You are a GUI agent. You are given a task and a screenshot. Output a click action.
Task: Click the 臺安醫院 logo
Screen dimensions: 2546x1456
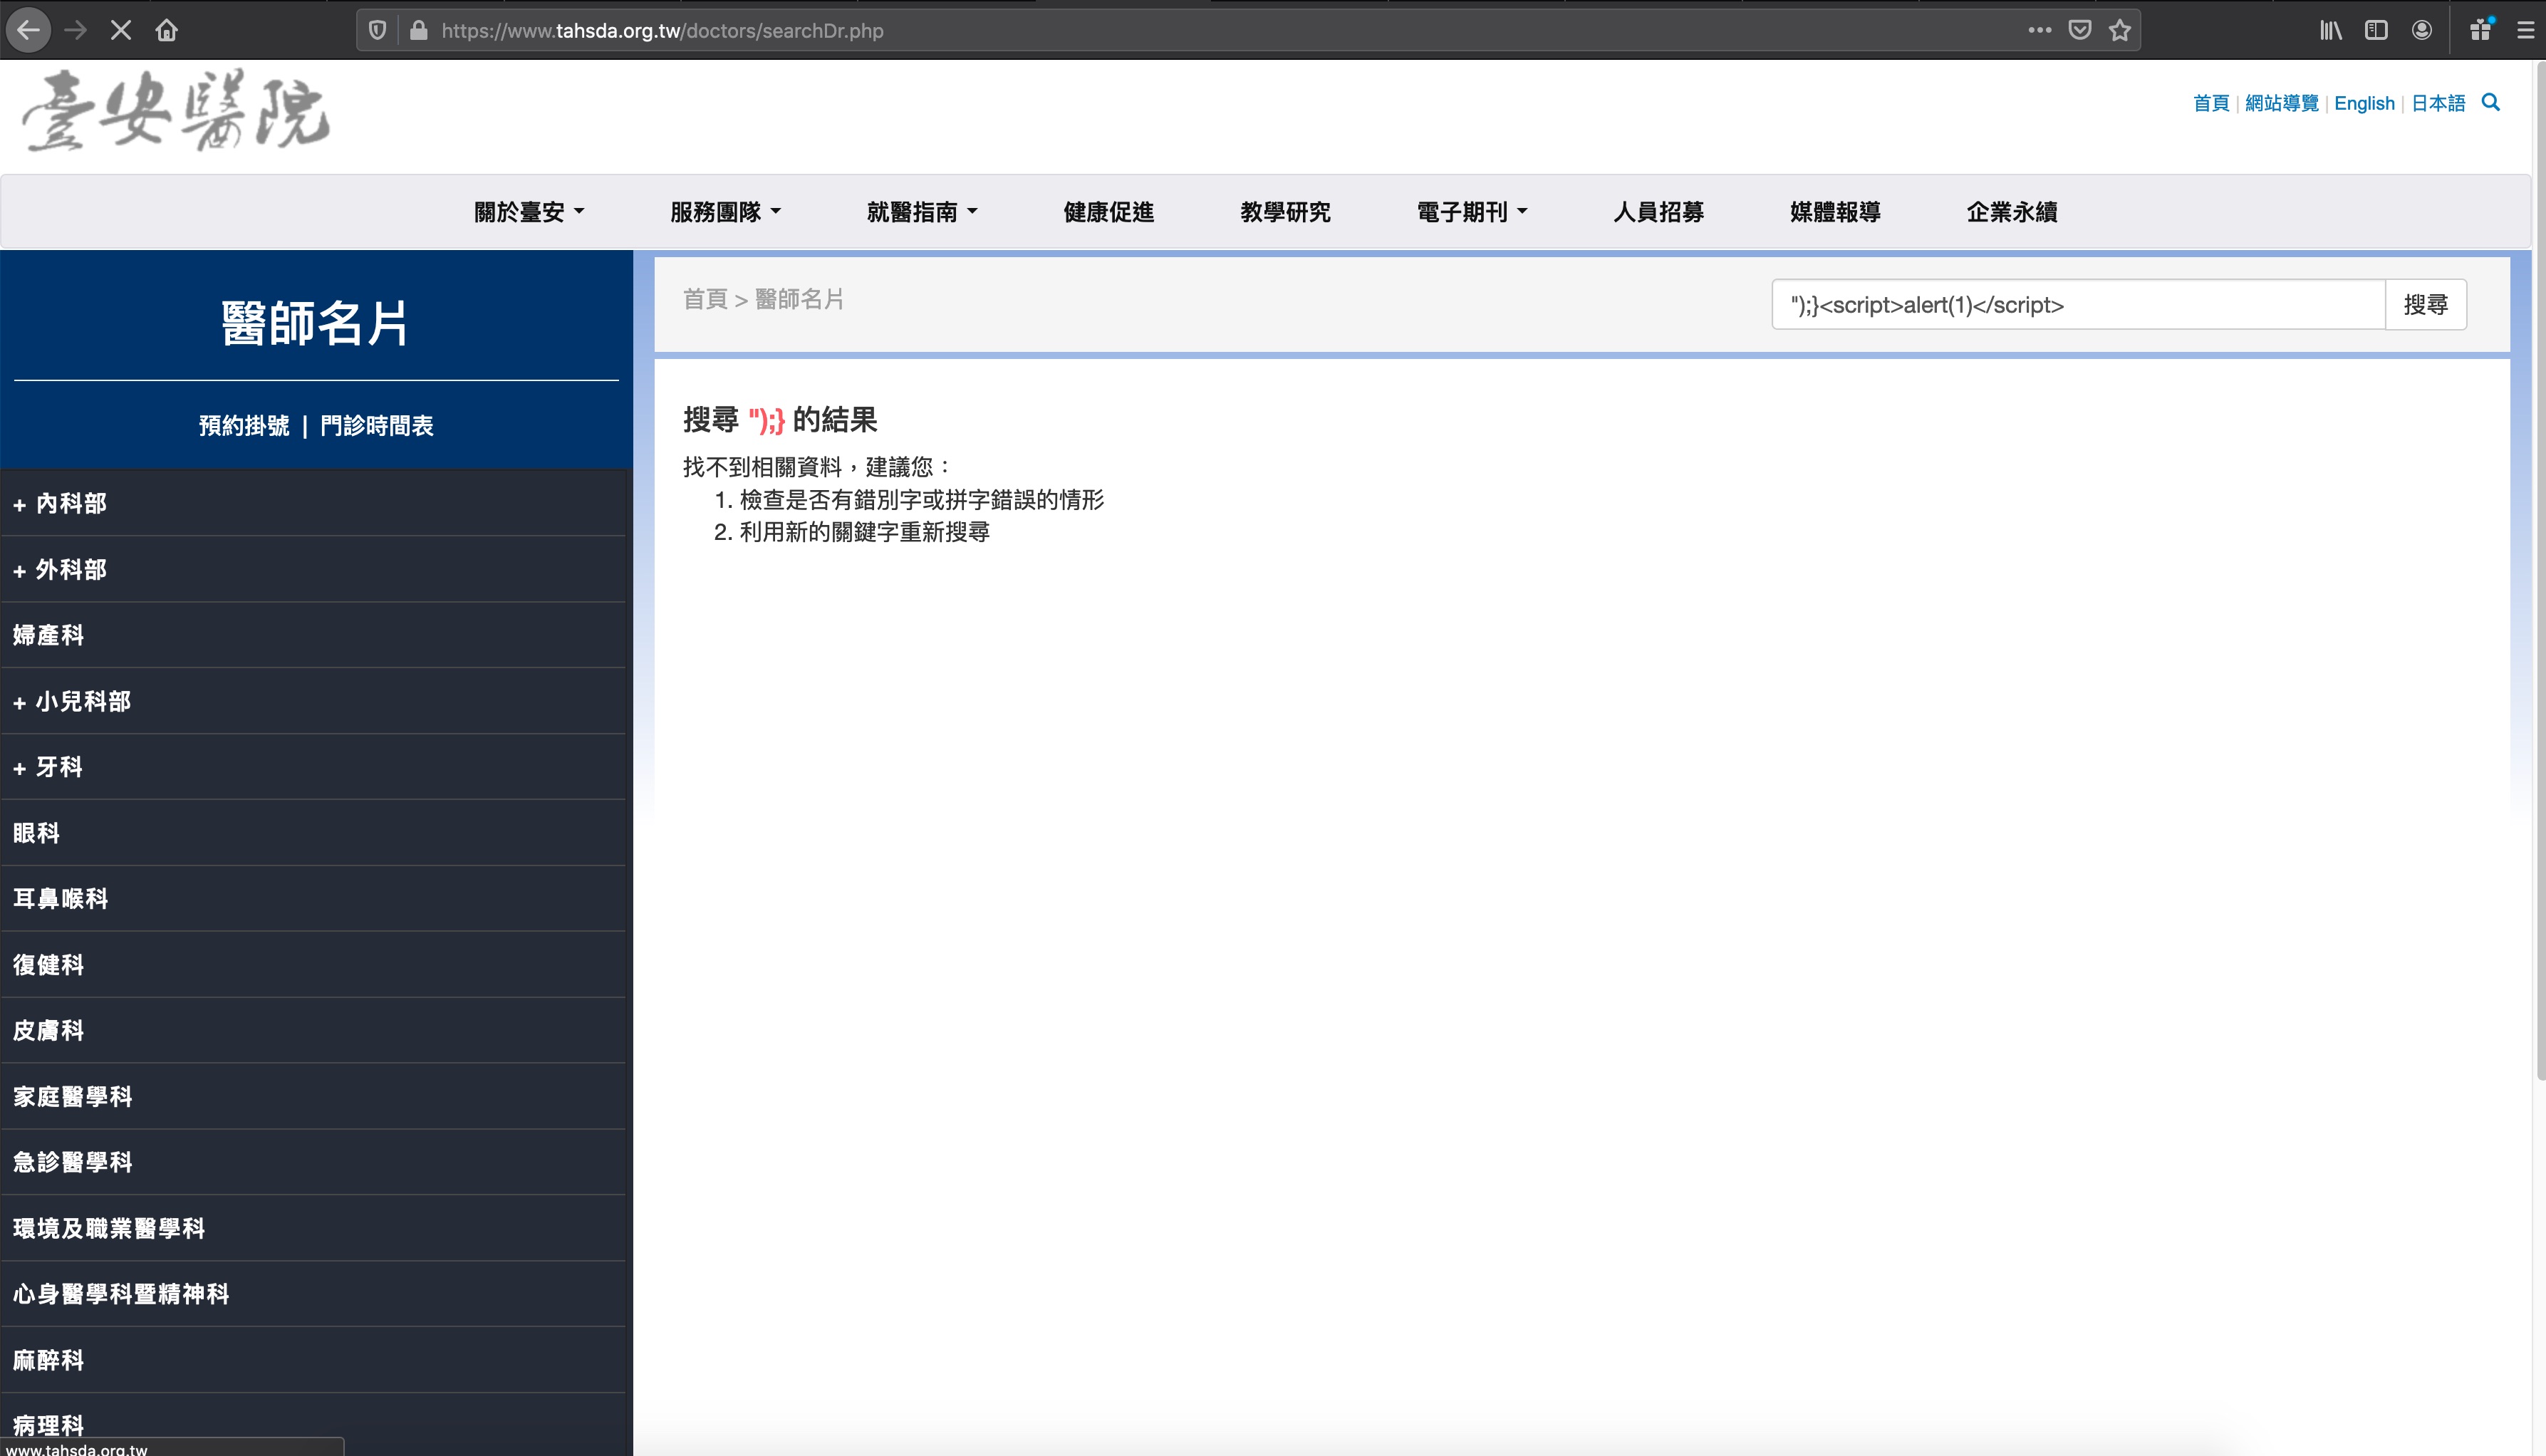(176, 110)
